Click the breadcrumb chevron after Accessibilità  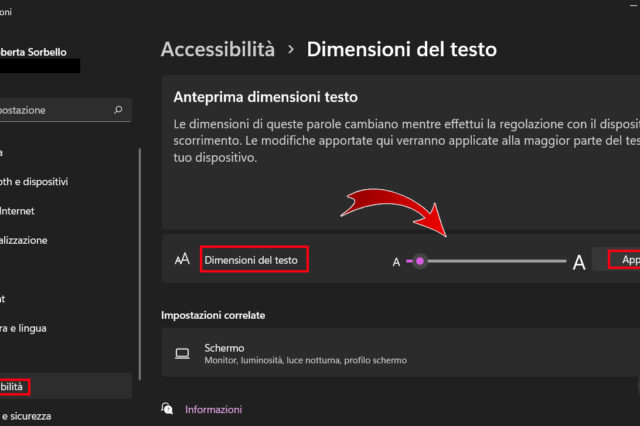[291, 49]
